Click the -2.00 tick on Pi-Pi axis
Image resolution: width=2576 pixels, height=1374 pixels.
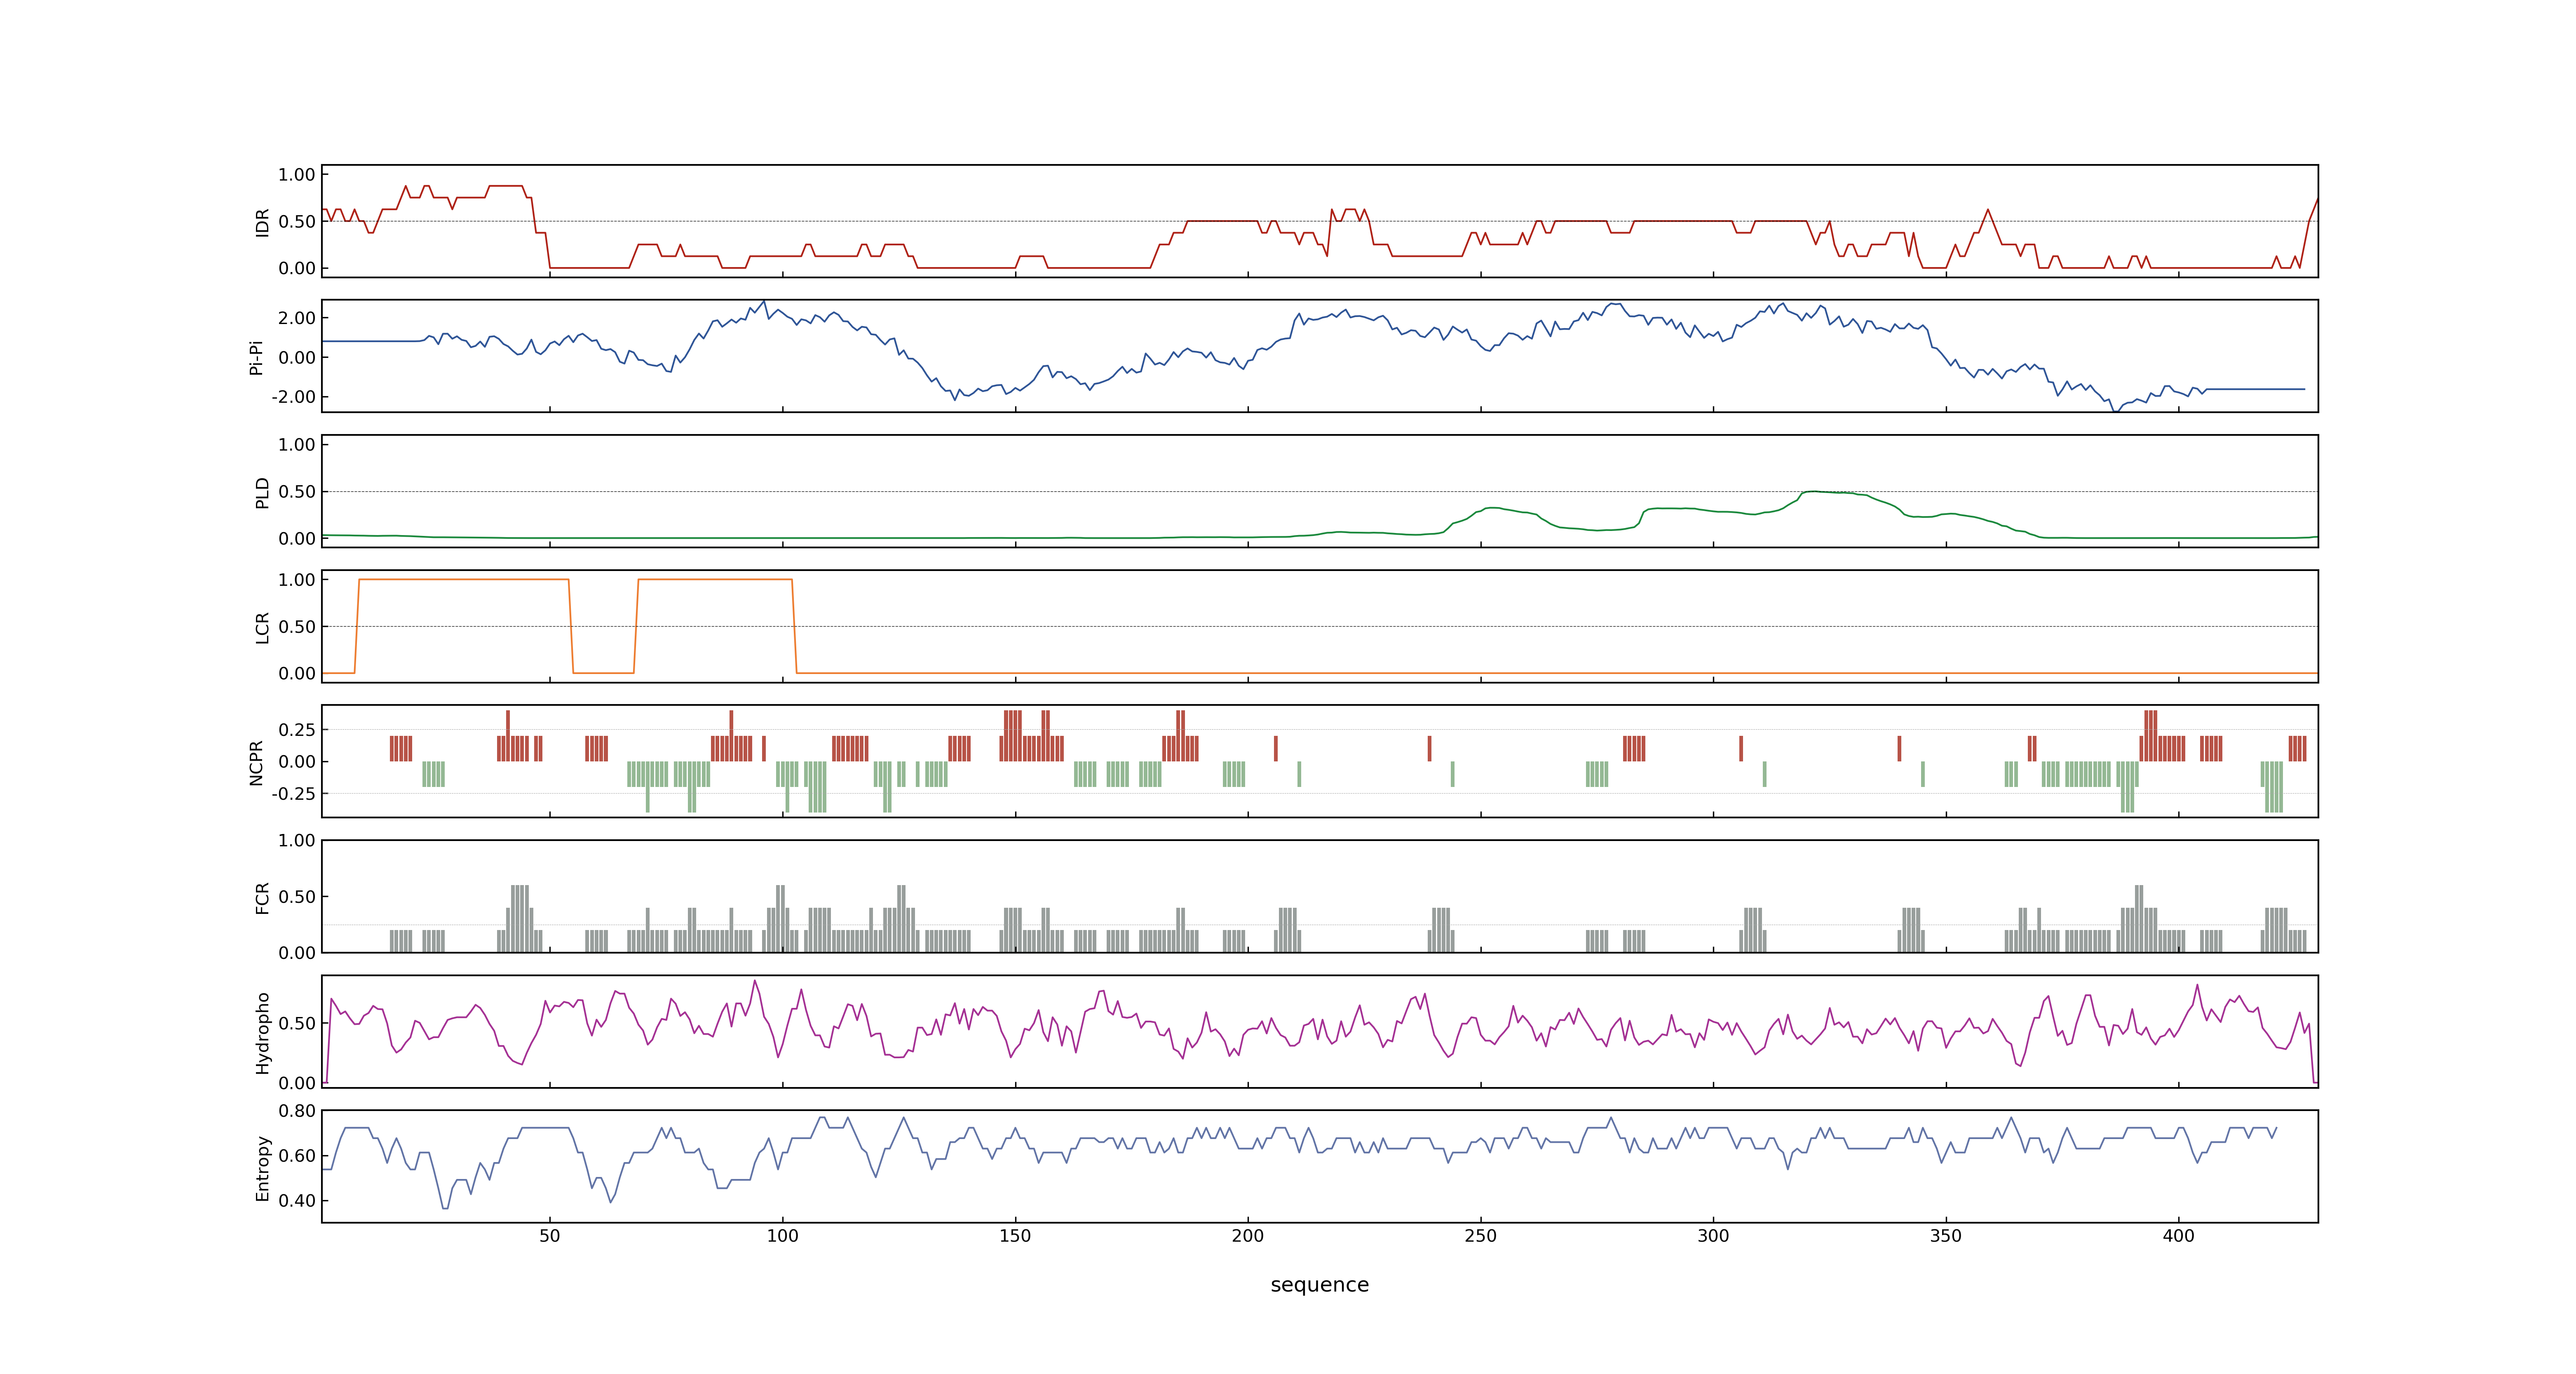tap(294, 397)
